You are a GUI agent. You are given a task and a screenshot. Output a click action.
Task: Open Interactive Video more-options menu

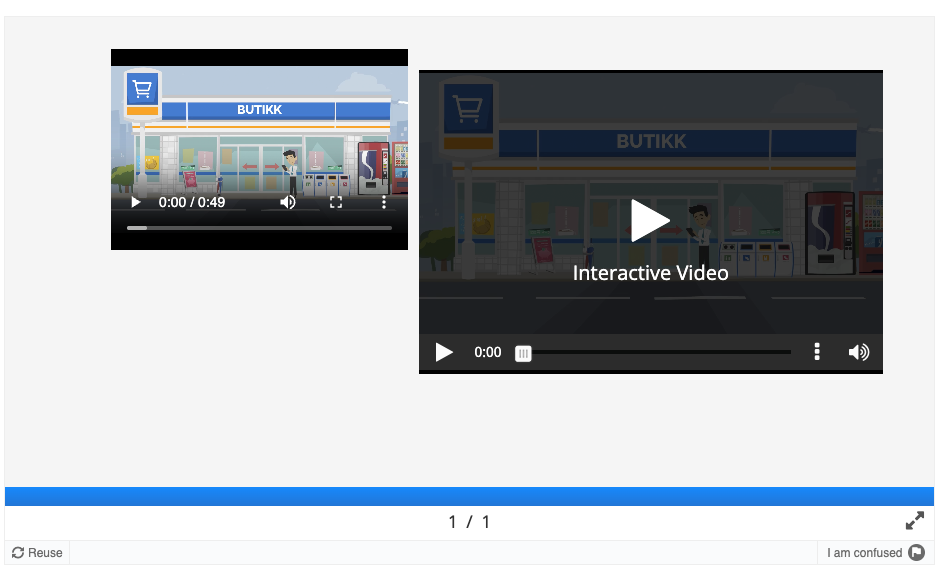(817, 352)
